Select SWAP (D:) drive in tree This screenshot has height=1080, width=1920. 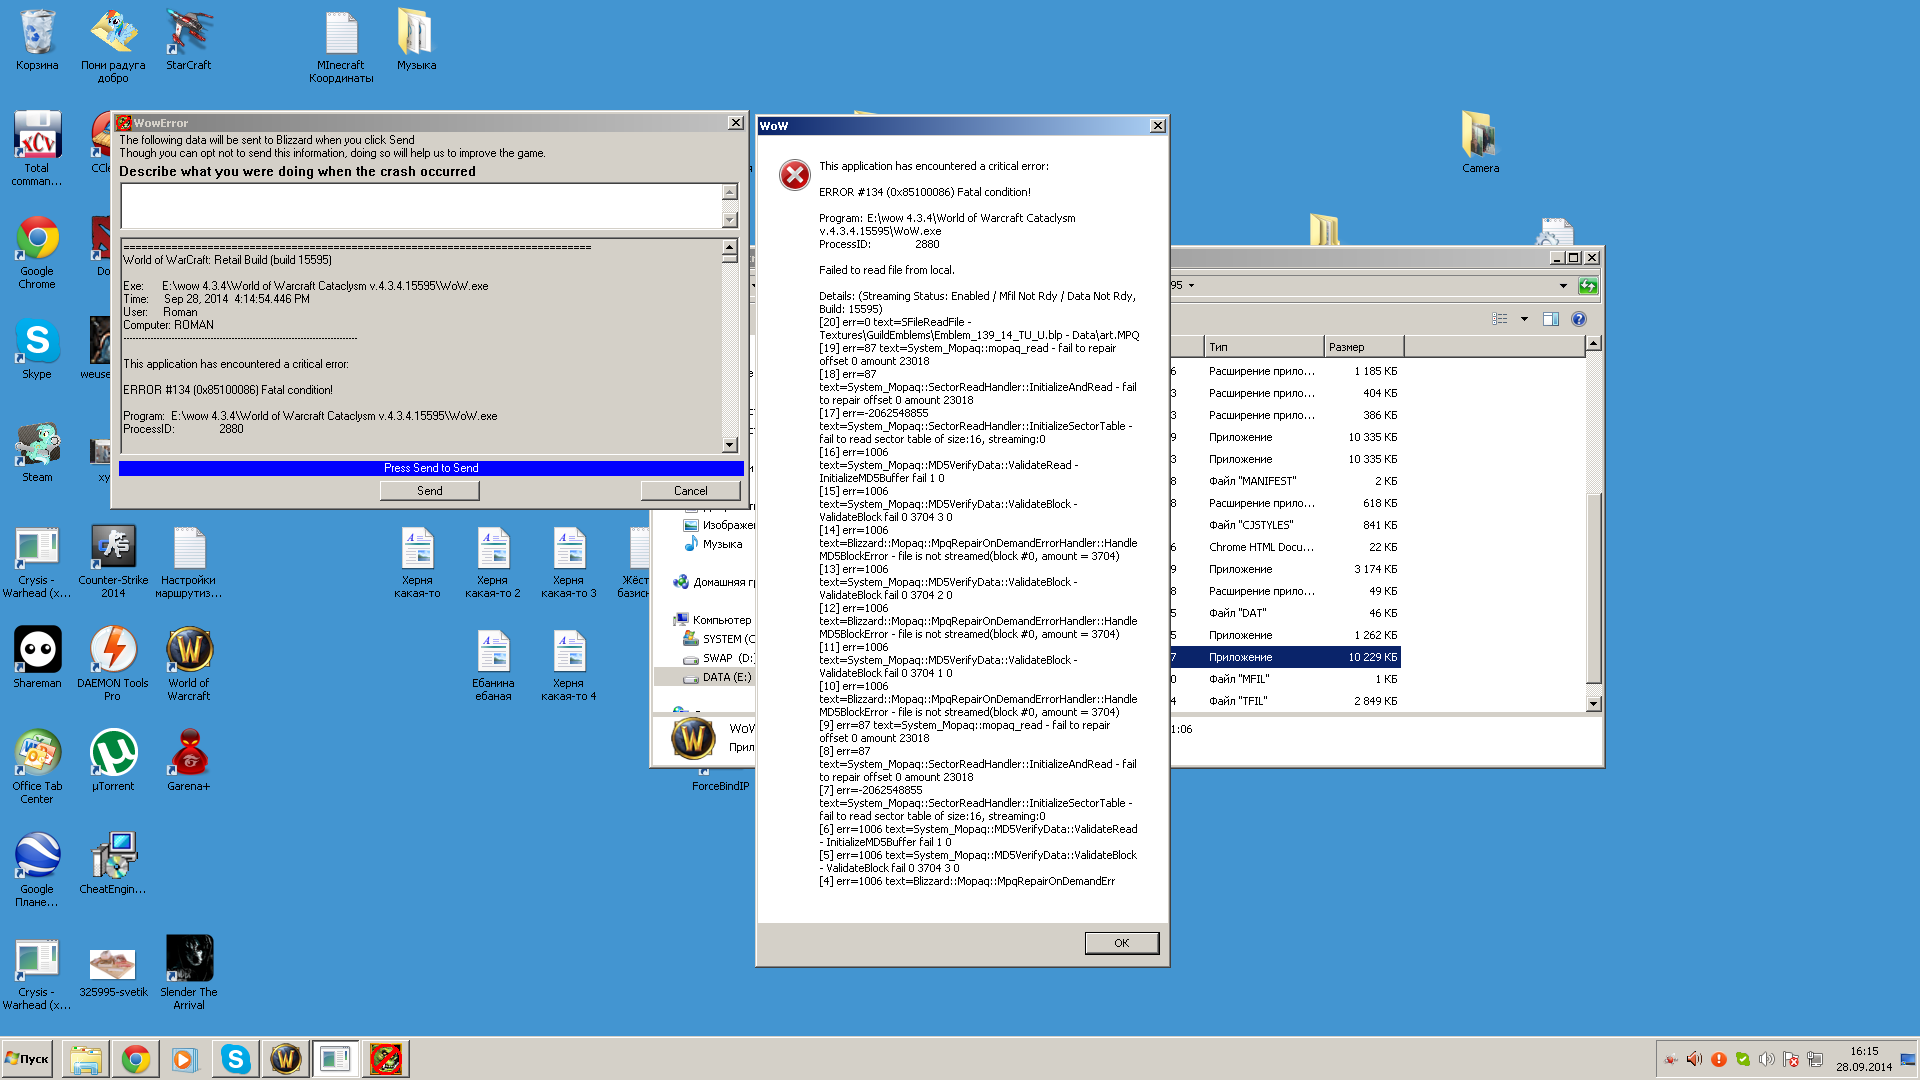point(719,658)
